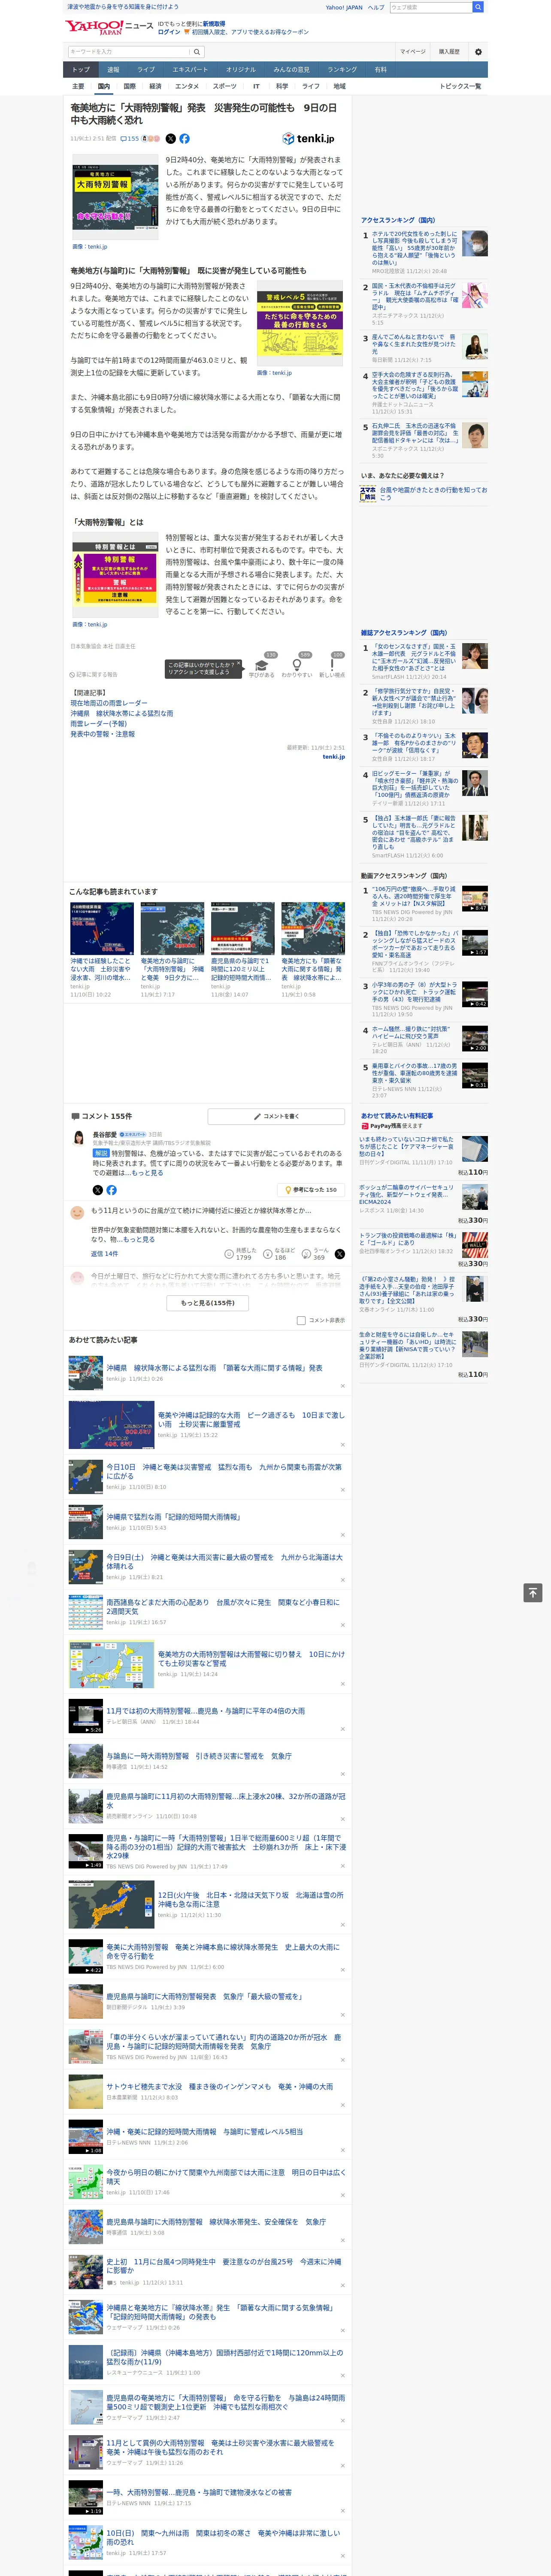The width and height of the screenshot is (551, 2576).
Task: Open 発表中の警報・注意報 related link
Action: 102,734
